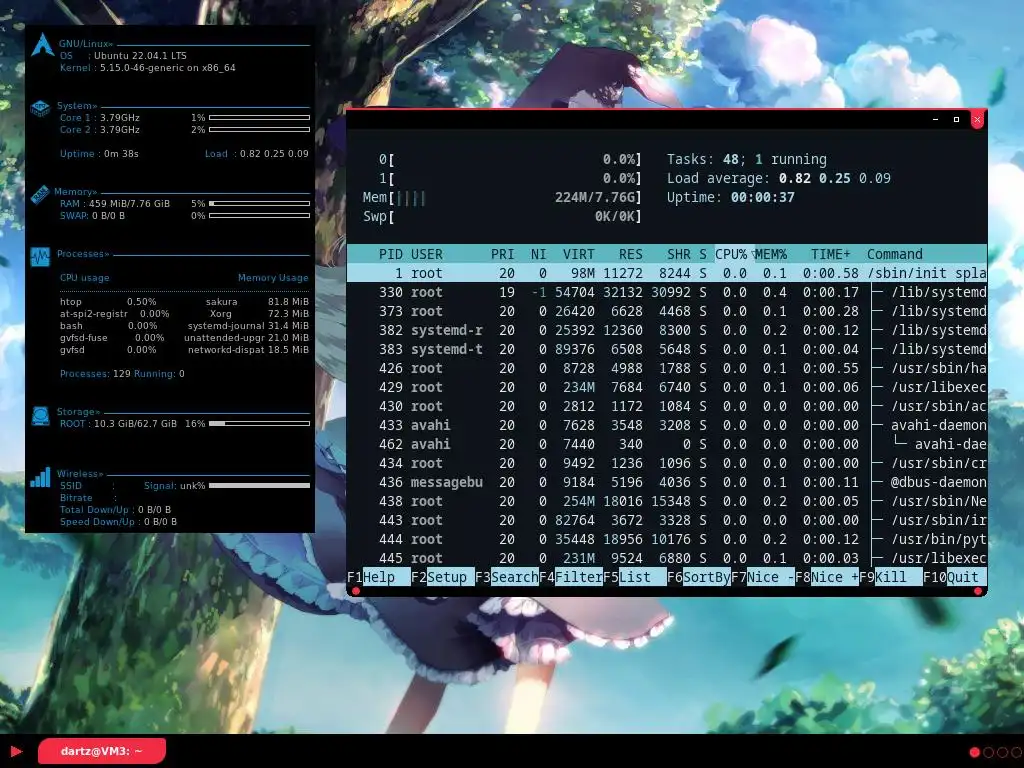Screen dimensions: 1024x768
Task: Select the avahi PID 433 process row
Action: pos(667,425)
